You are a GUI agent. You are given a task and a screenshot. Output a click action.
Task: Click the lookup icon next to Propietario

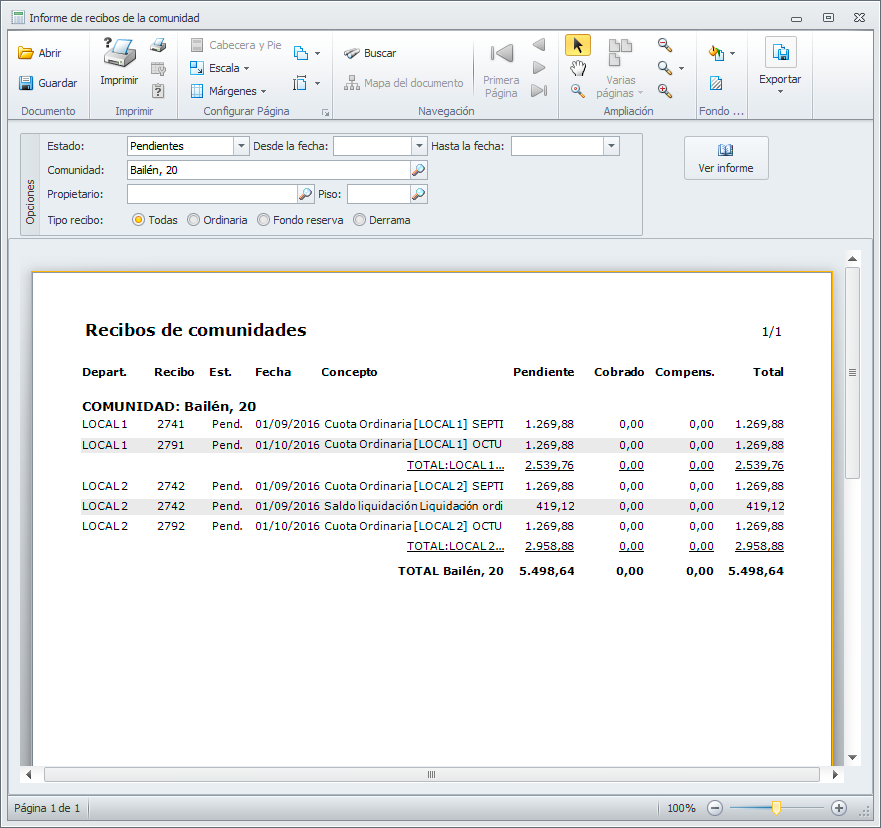coord(306,194)
